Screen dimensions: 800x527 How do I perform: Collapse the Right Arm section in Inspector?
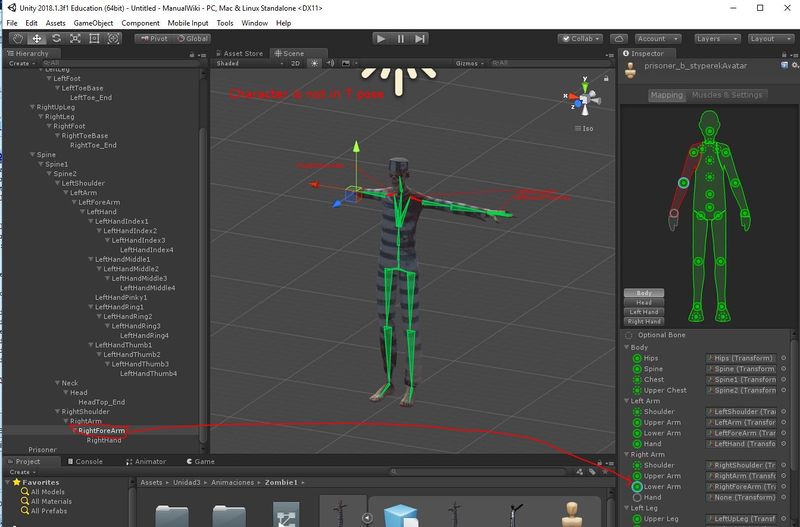(627, 455)
